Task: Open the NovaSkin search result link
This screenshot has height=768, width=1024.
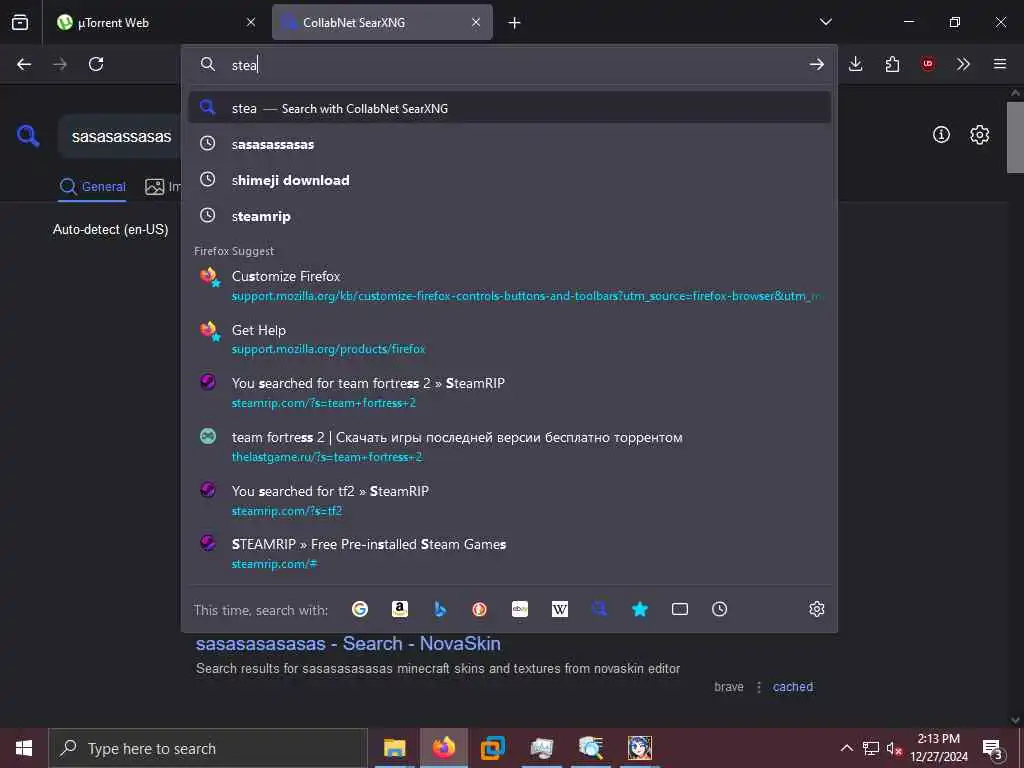Action: pyautogui.click(x=348, y=644)
